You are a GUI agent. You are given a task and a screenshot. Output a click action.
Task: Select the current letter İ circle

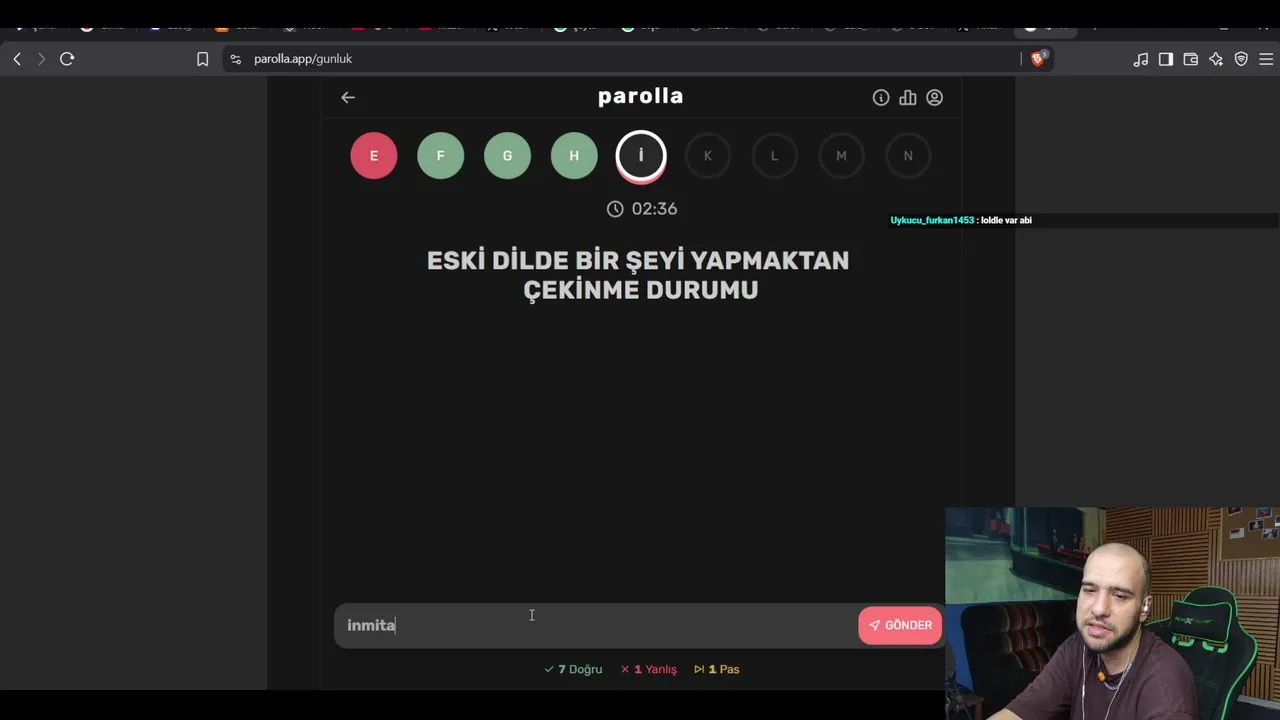click(641, 156)
